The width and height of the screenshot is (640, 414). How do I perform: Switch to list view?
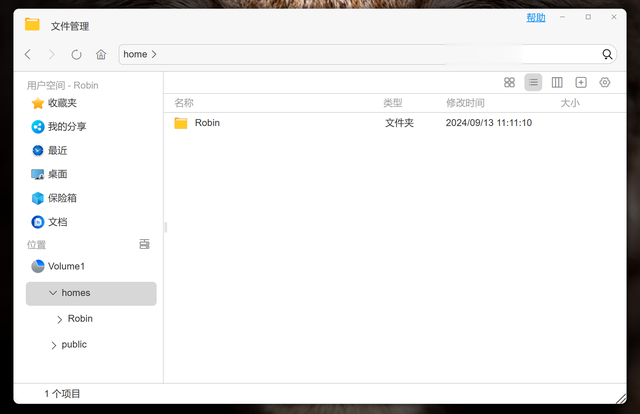point(533,82)
